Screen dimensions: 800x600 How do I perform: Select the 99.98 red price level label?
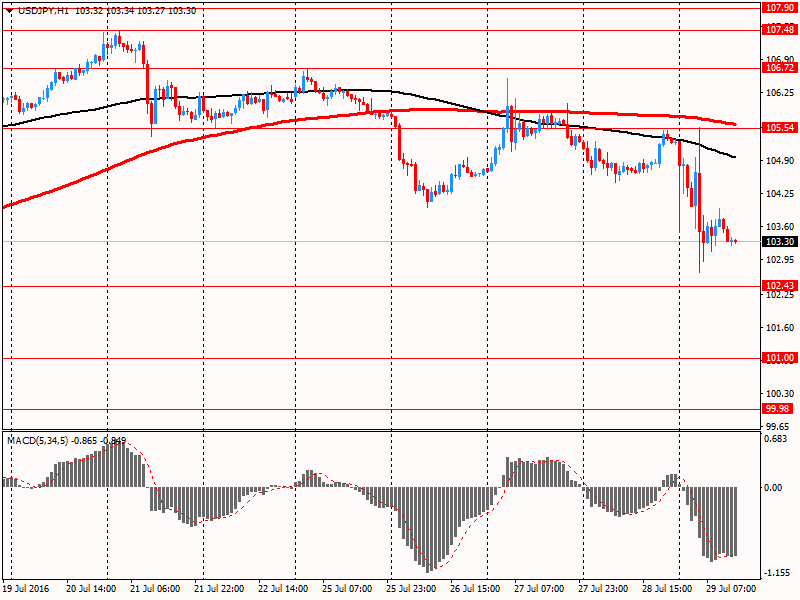pyautogui.click(x=778, y=409)
